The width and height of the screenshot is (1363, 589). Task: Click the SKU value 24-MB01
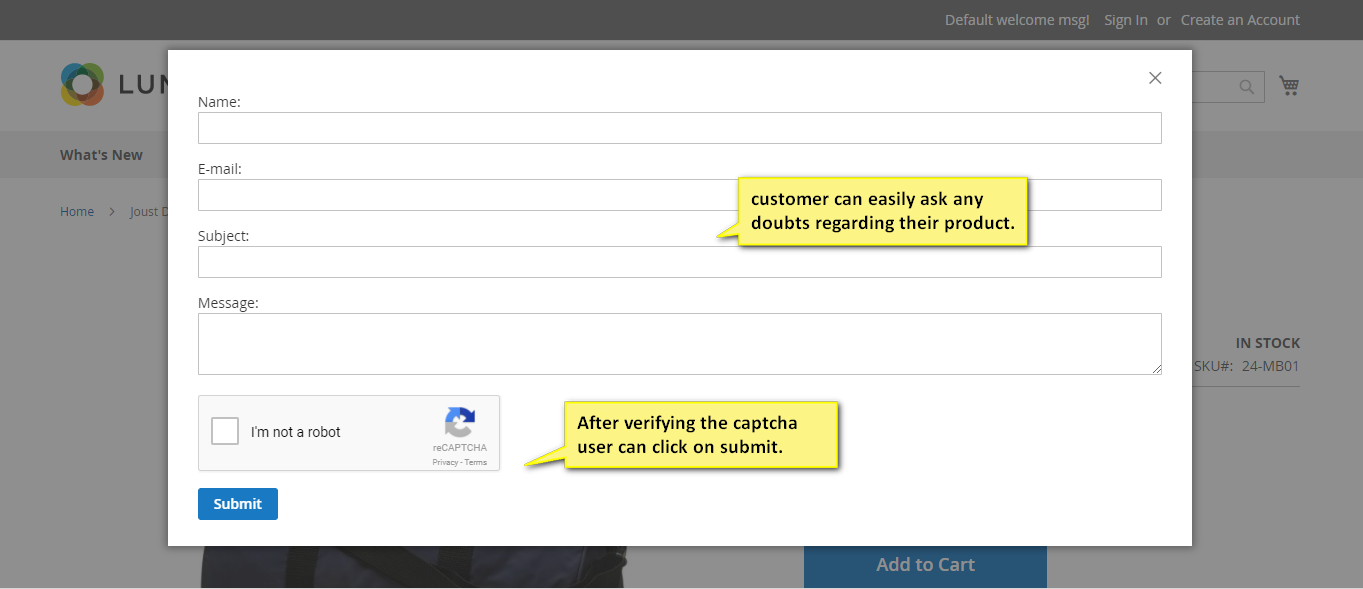pos(1271,366)
